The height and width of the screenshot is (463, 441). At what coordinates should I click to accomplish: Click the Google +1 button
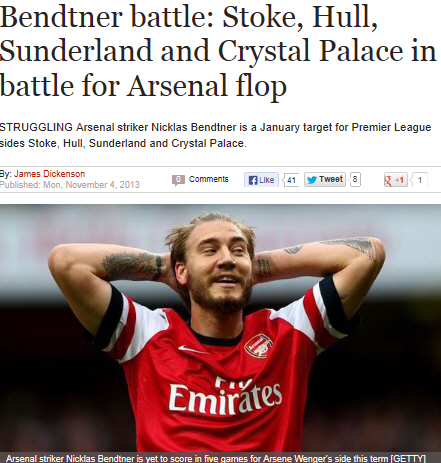pyautogui.click(x=395, y=180)
